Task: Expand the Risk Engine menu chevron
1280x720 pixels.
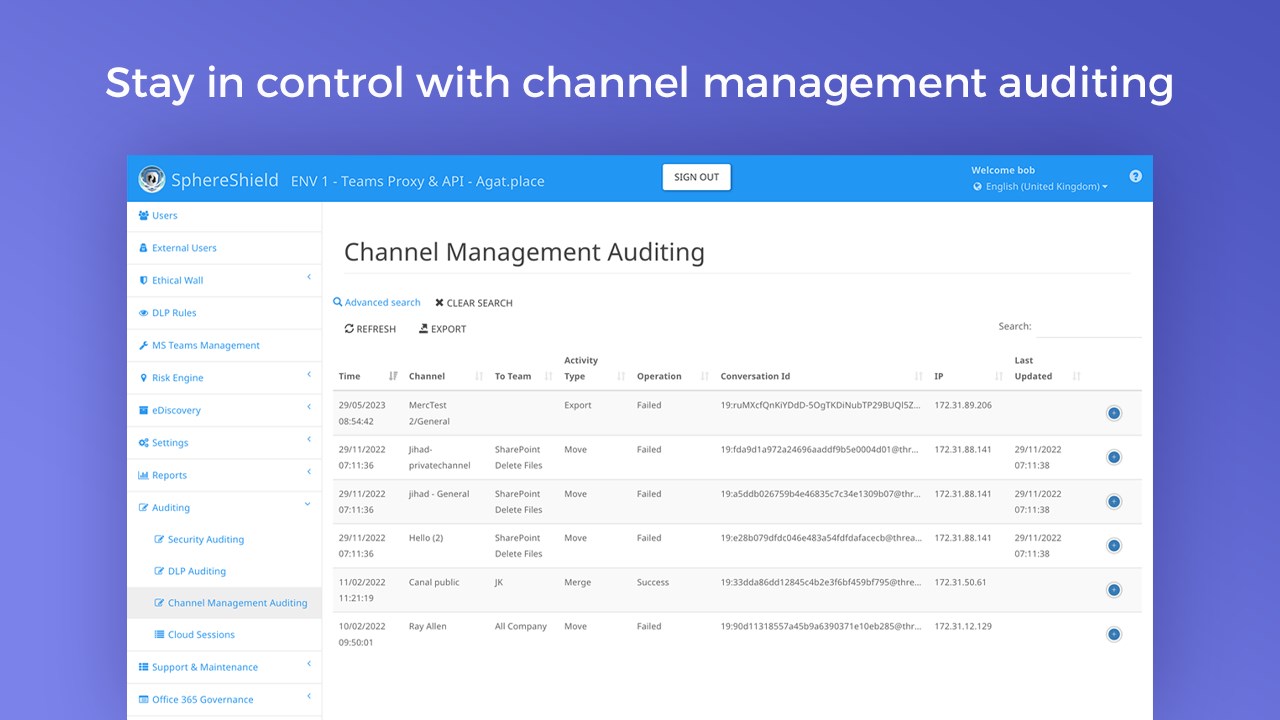Action: pos(309,375)
